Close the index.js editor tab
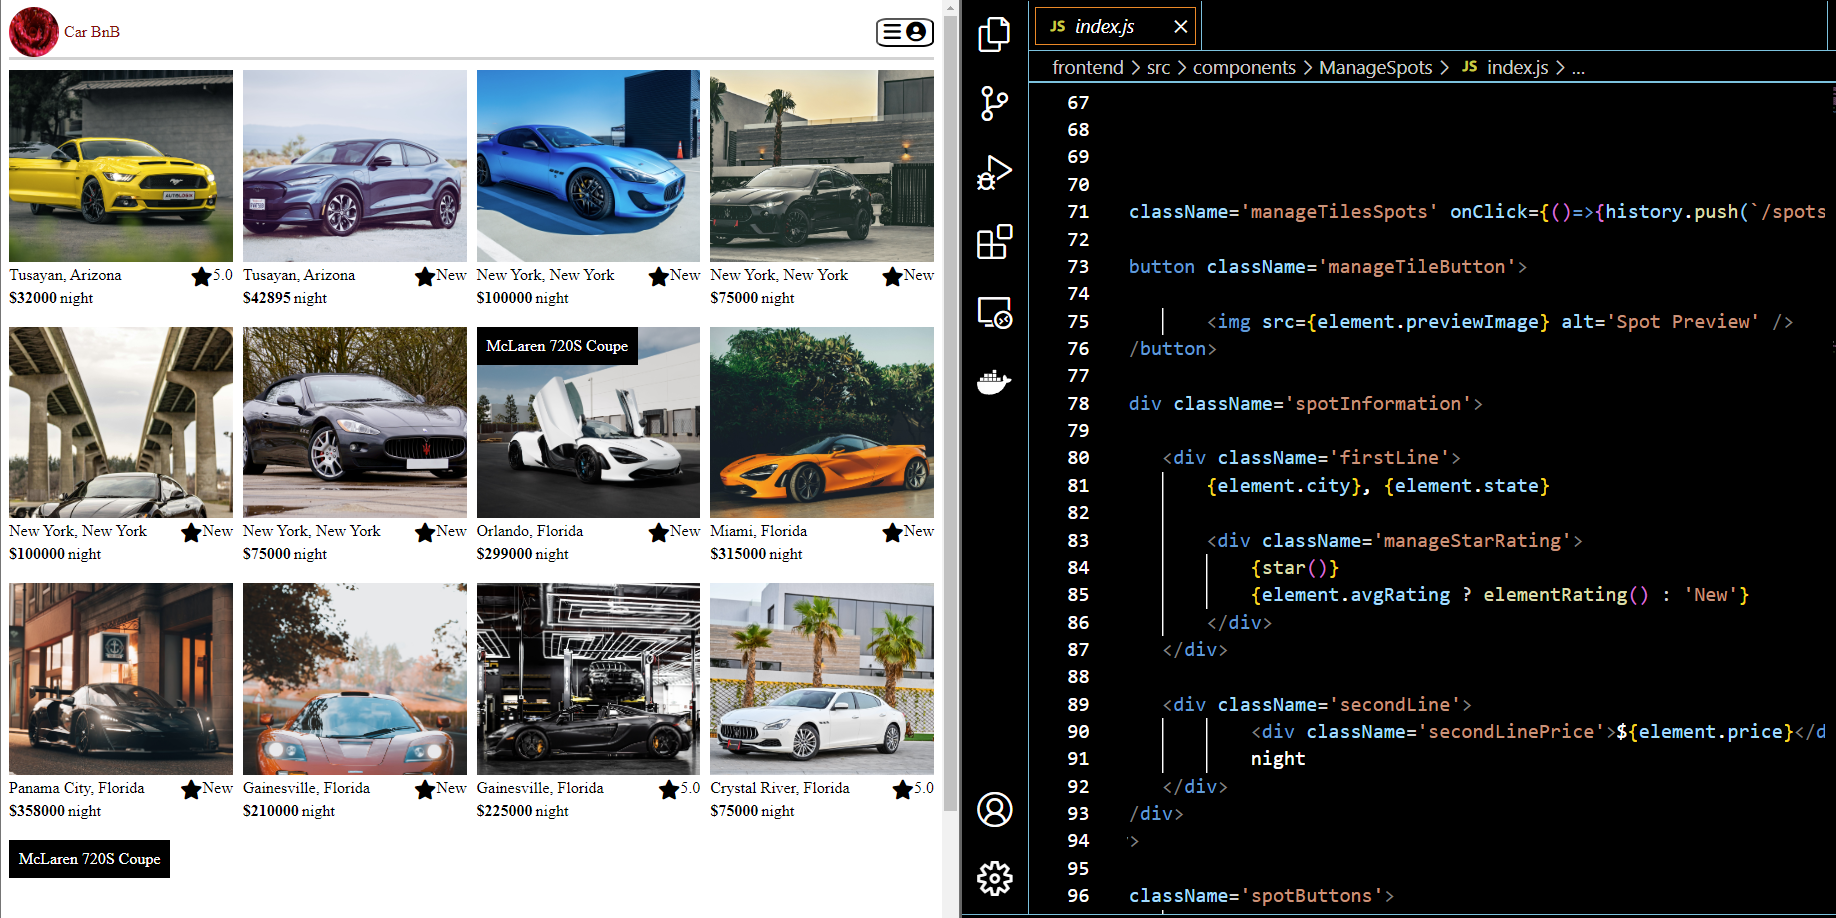 coord(1180,27)
